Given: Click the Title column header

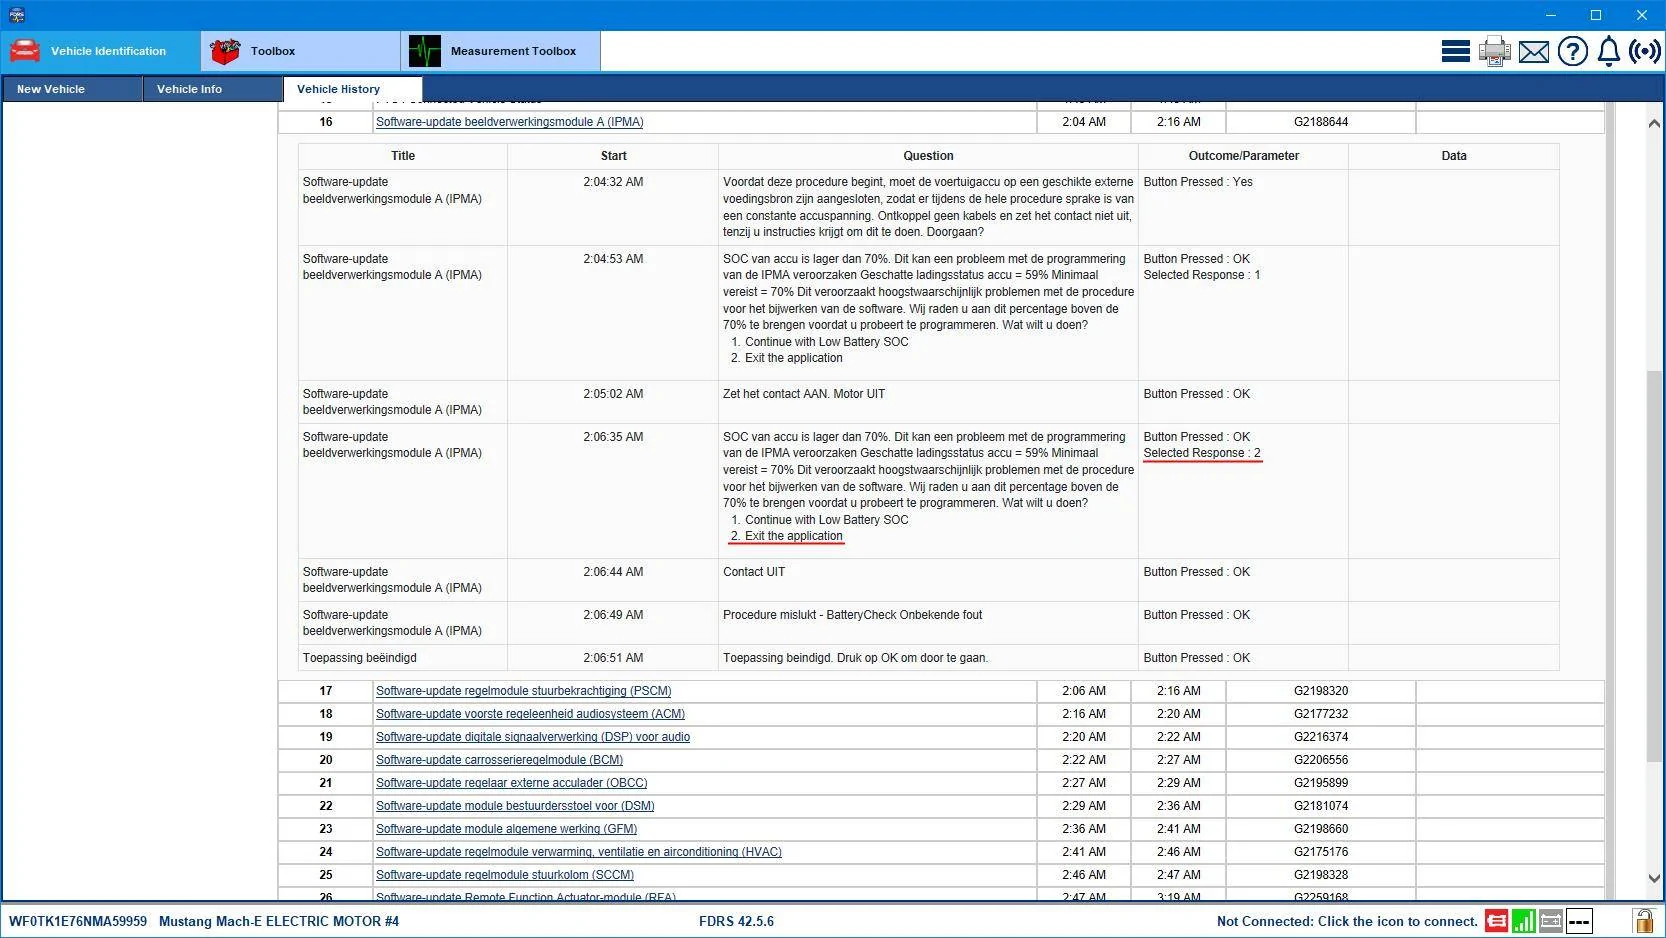Looking at the screenshot, I should coord(403,156).
